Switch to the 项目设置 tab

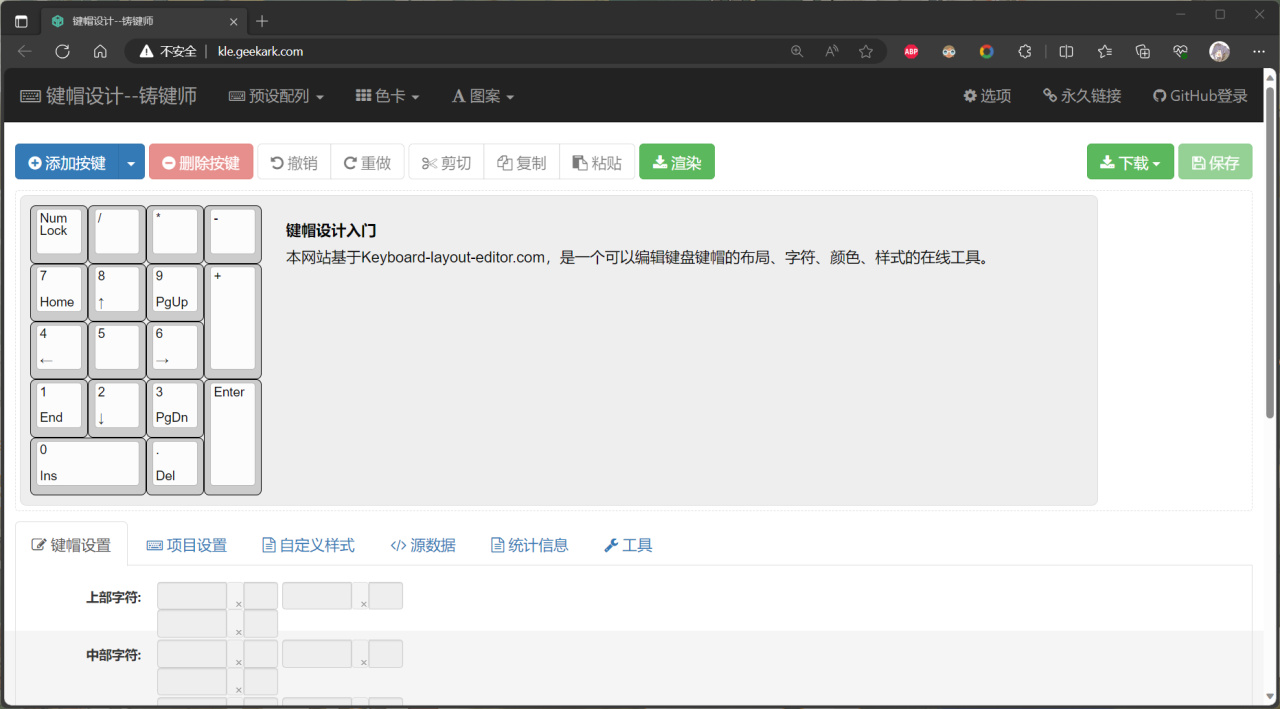(187, 545)
